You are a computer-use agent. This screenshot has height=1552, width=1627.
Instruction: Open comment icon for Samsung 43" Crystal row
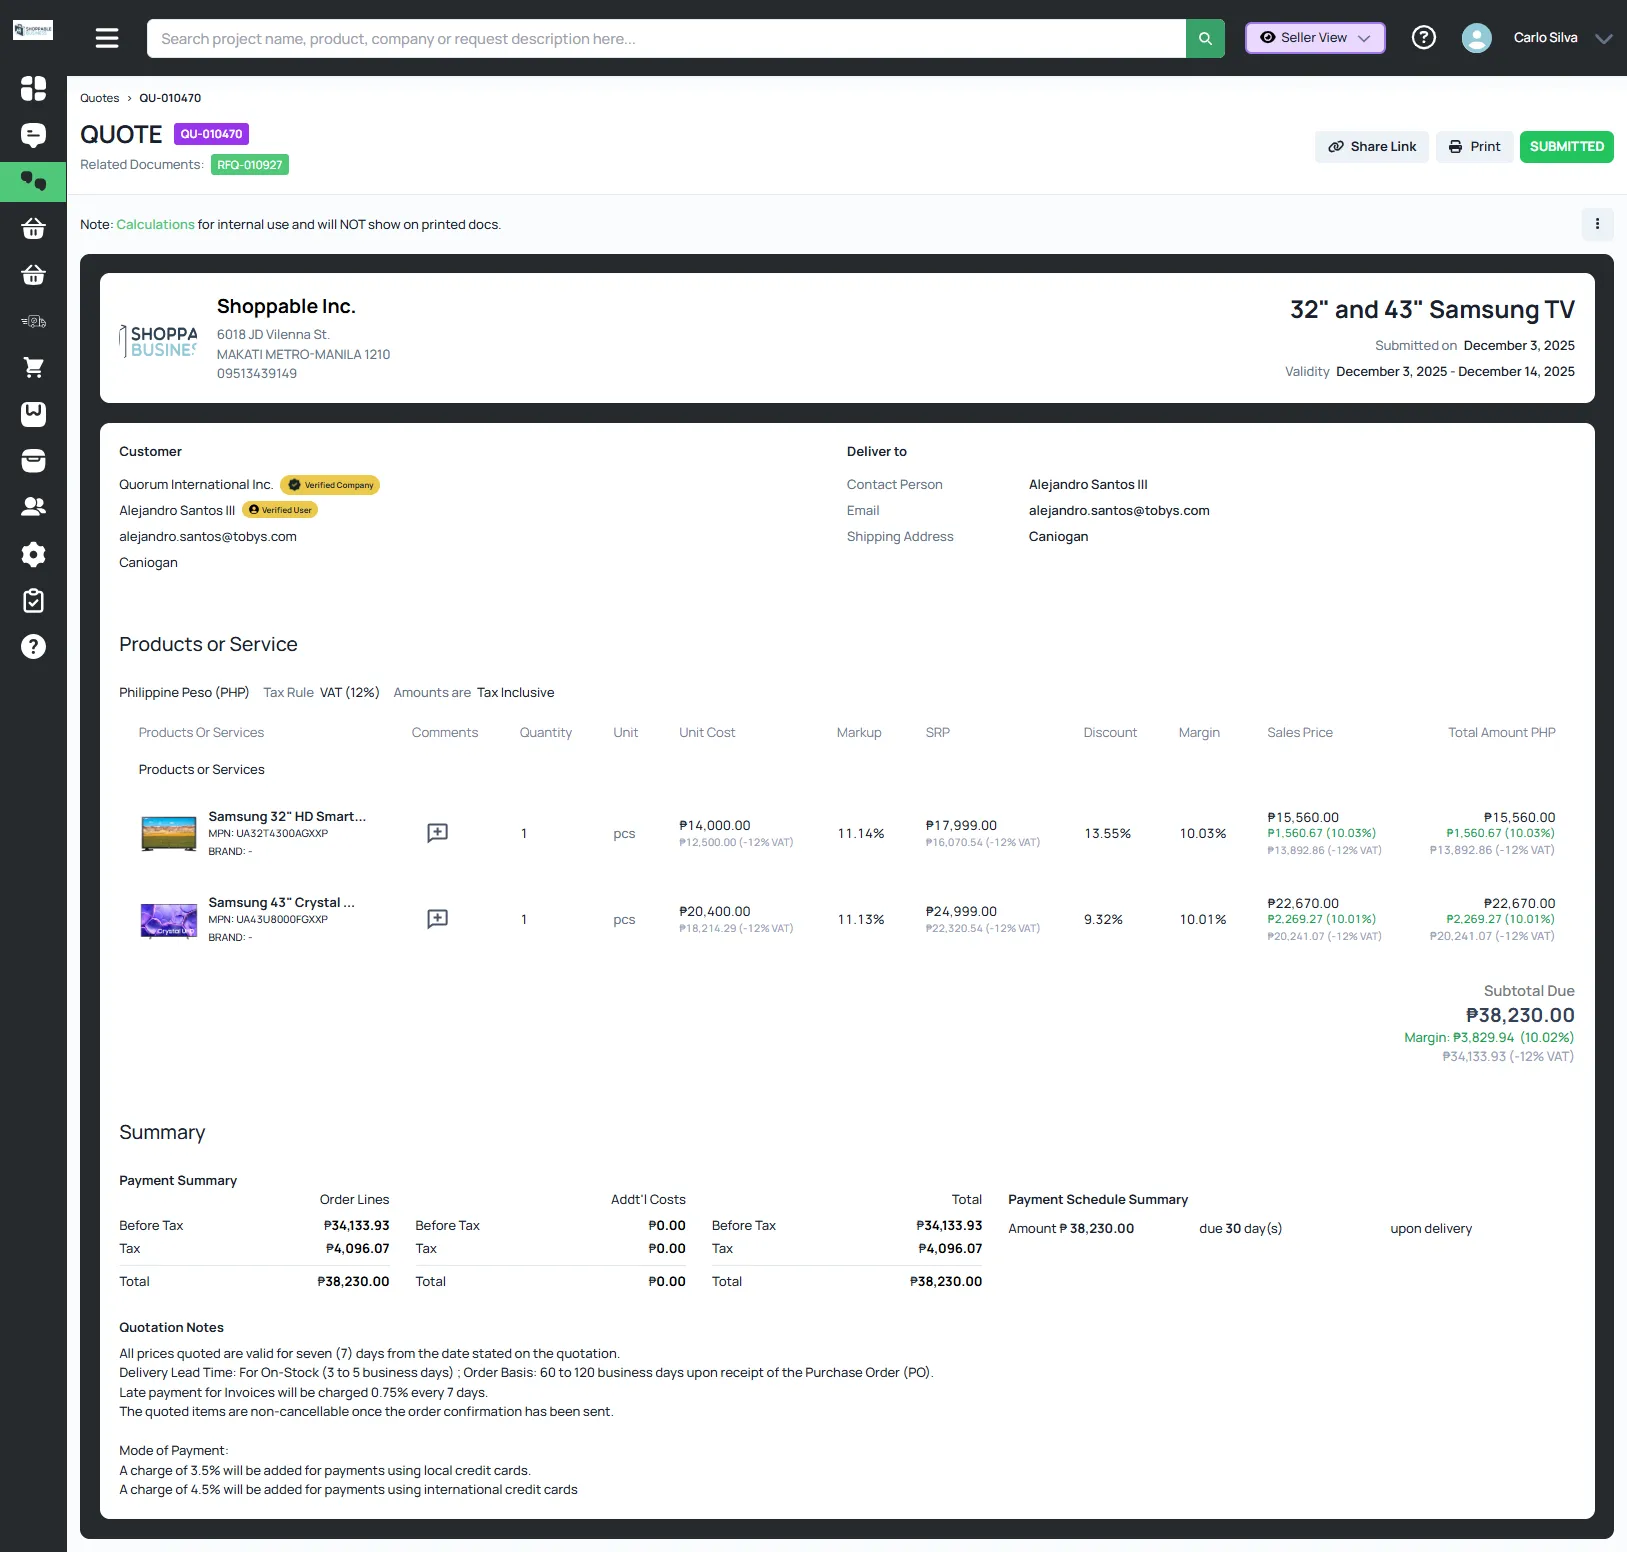[437, 919]
